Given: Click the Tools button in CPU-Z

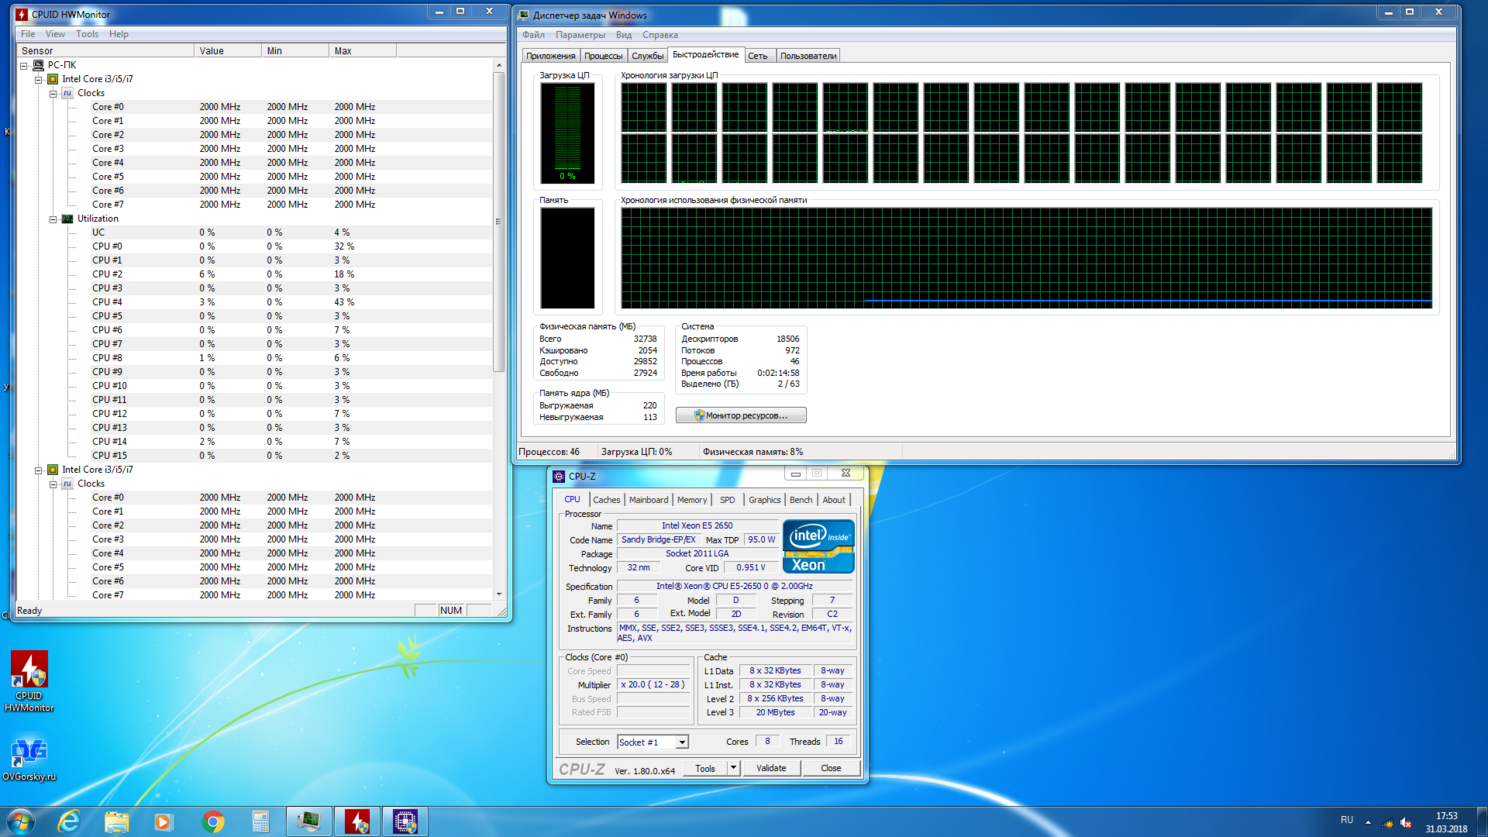Looking at the screenshot, I should (705, 768).
